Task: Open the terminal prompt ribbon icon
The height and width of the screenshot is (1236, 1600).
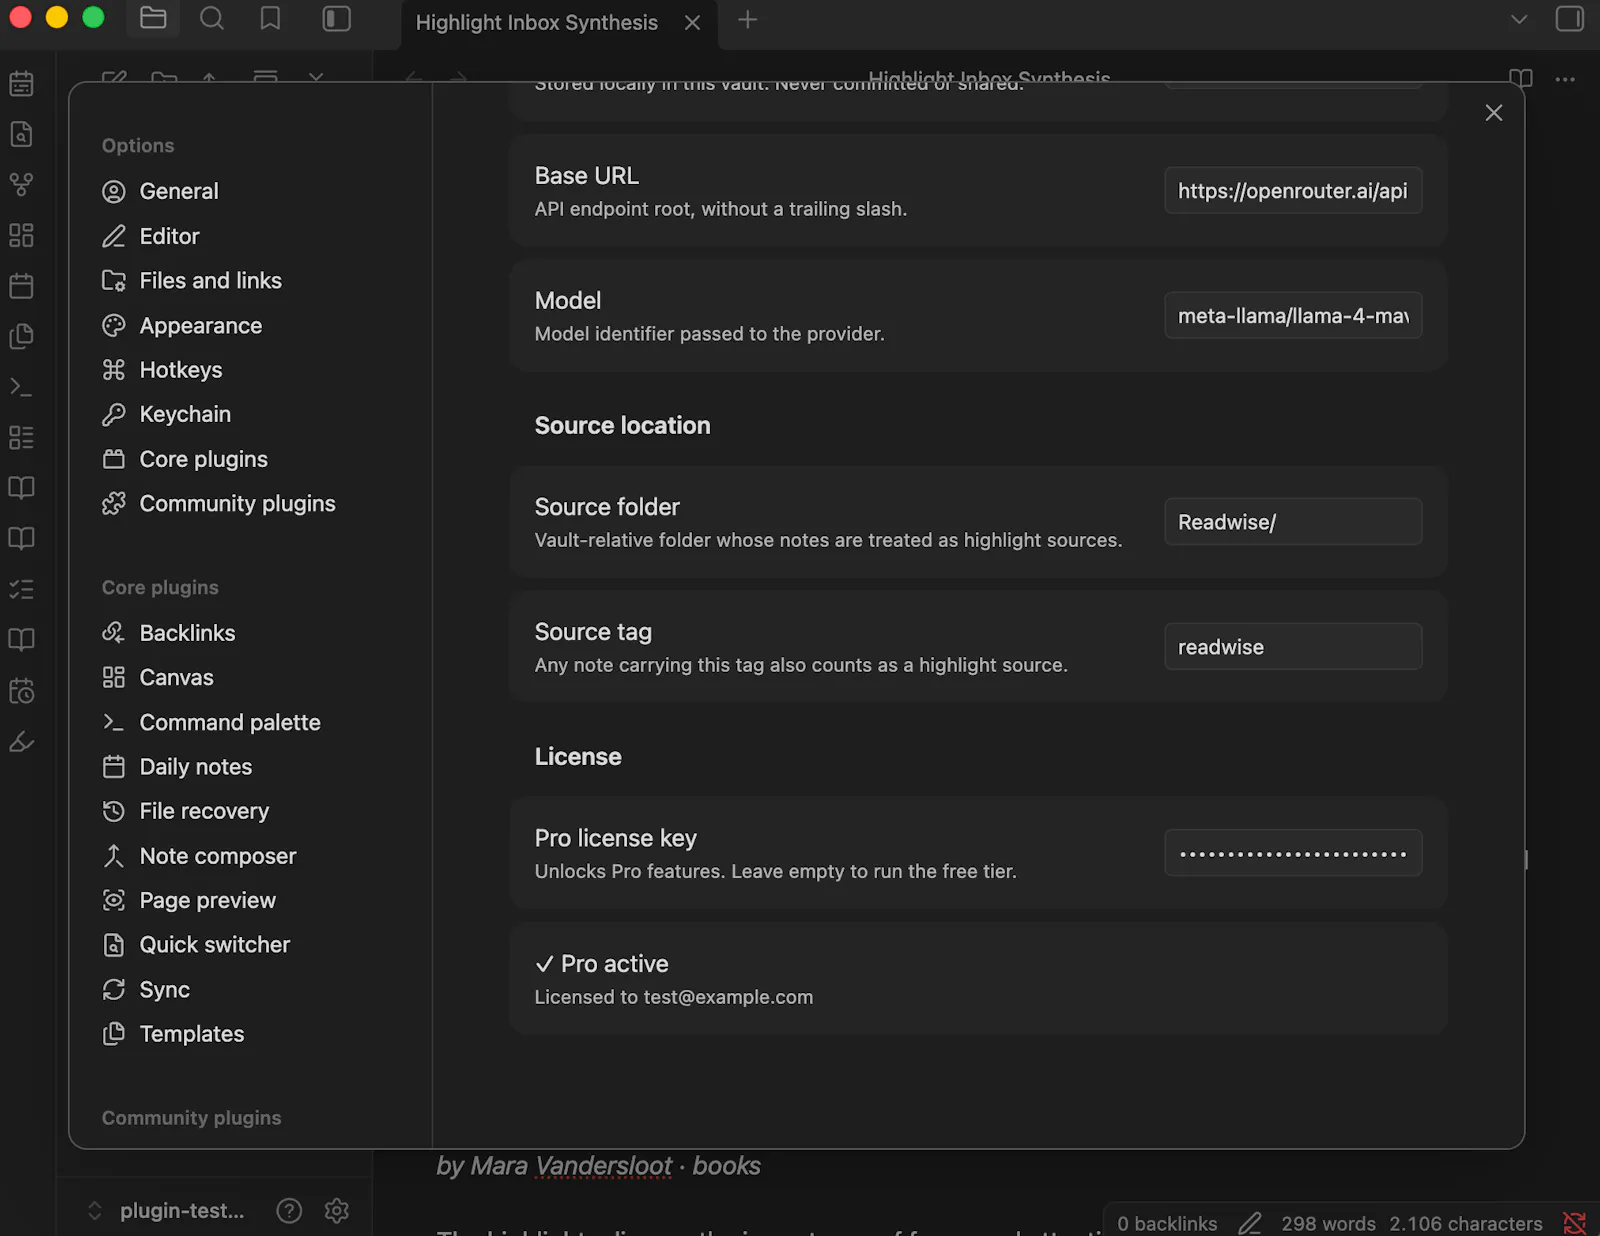Action: pyautogui.click(x=21, y=387)
